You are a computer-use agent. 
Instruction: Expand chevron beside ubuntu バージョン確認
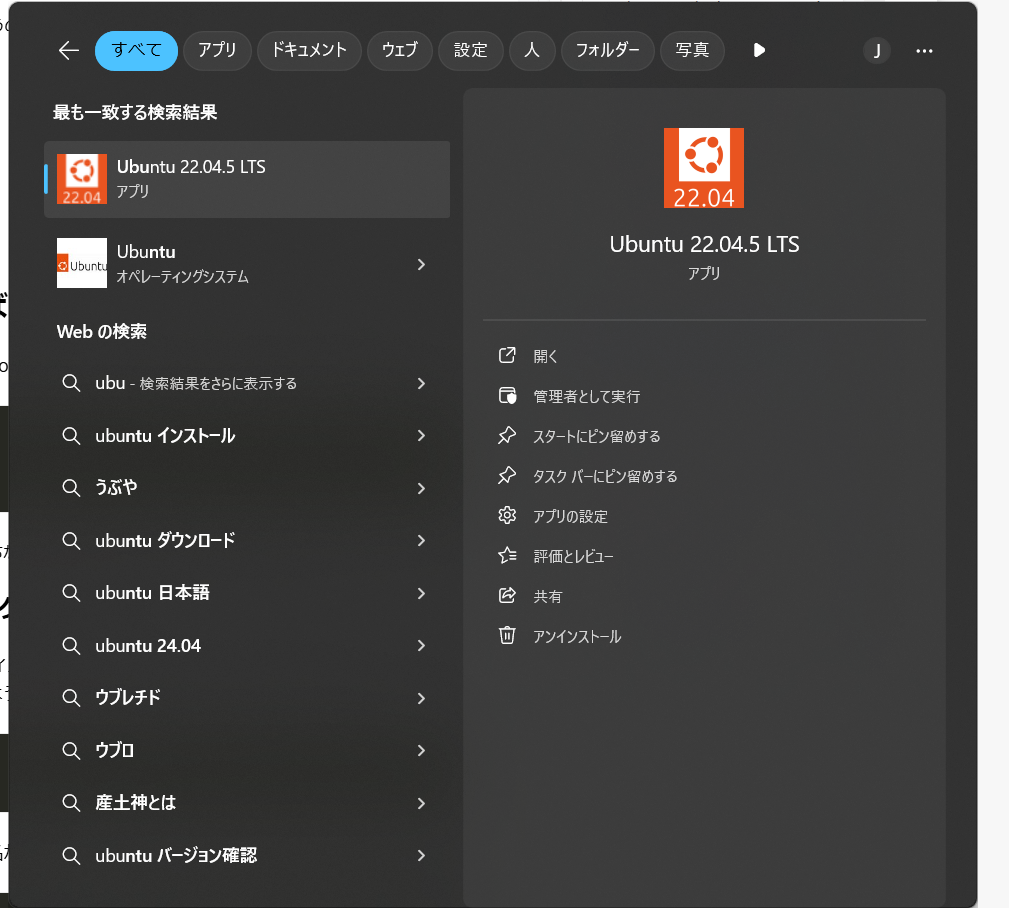coord(421,855)
